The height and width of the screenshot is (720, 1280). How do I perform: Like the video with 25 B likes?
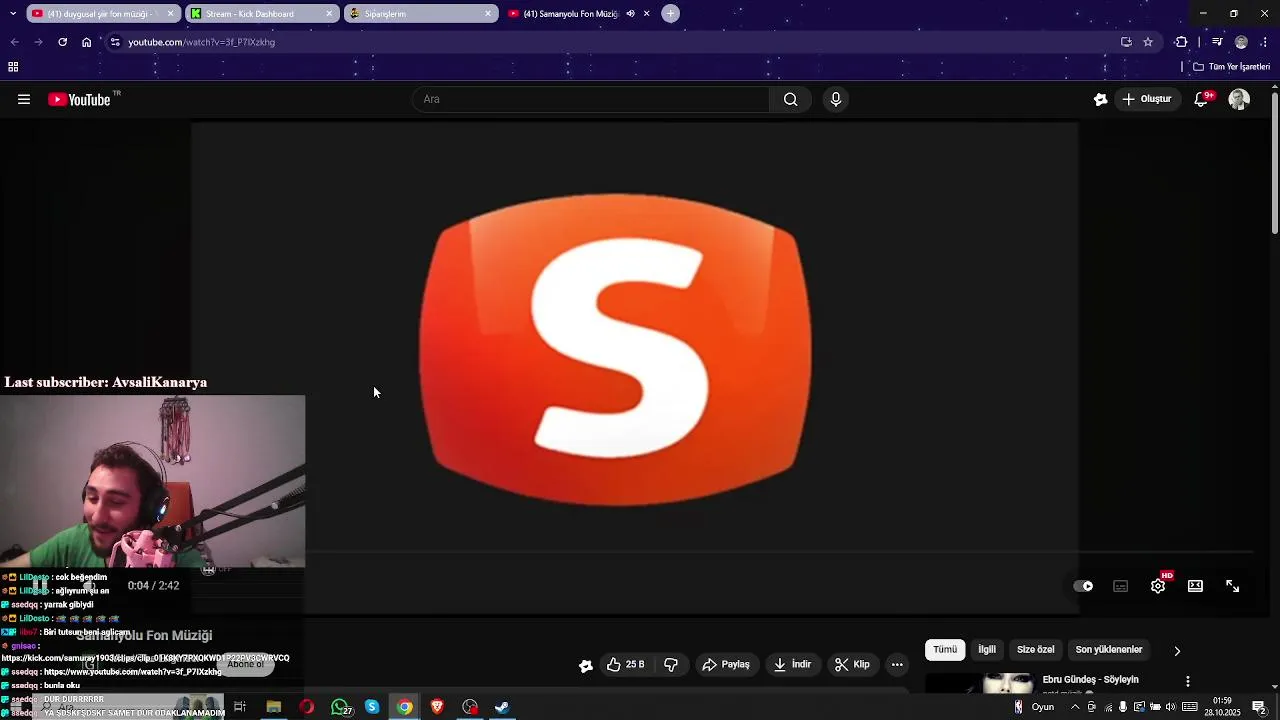click(x=626, y=664)
